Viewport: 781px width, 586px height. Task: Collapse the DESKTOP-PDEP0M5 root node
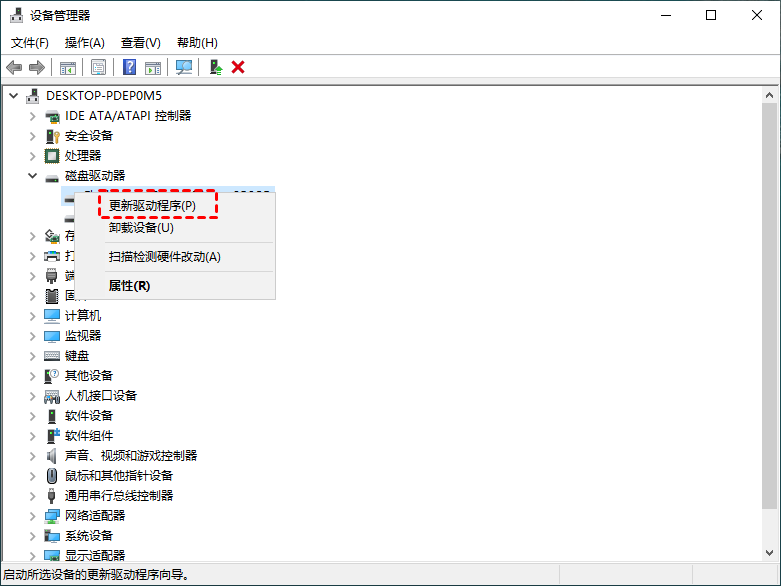[14, 96]
